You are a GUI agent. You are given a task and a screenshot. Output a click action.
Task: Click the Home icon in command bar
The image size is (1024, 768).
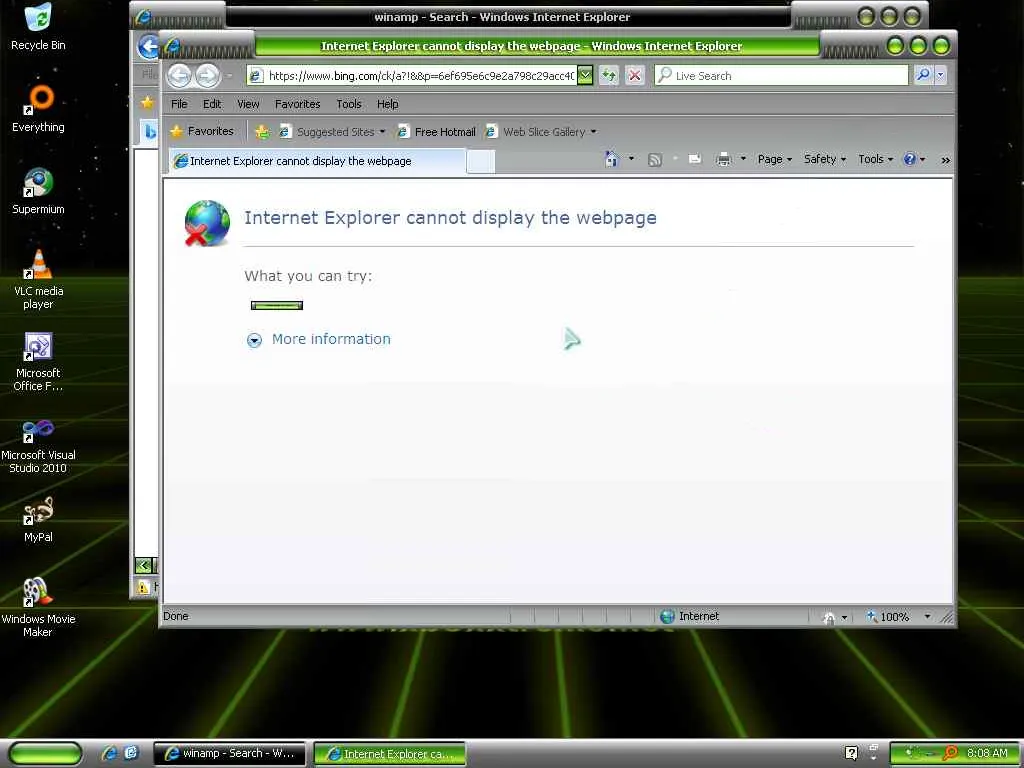tap(611, 159)
